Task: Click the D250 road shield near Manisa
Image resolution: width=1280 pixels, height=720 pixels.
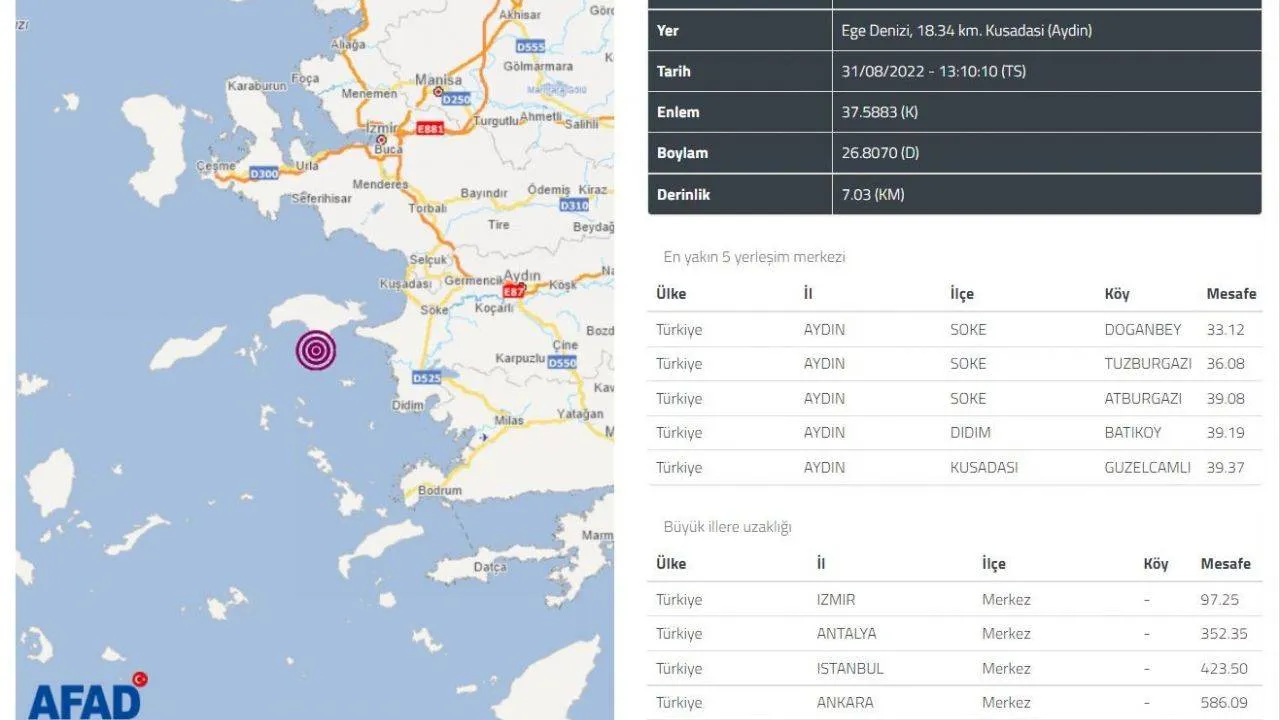Action: click(x=456, y=99)
